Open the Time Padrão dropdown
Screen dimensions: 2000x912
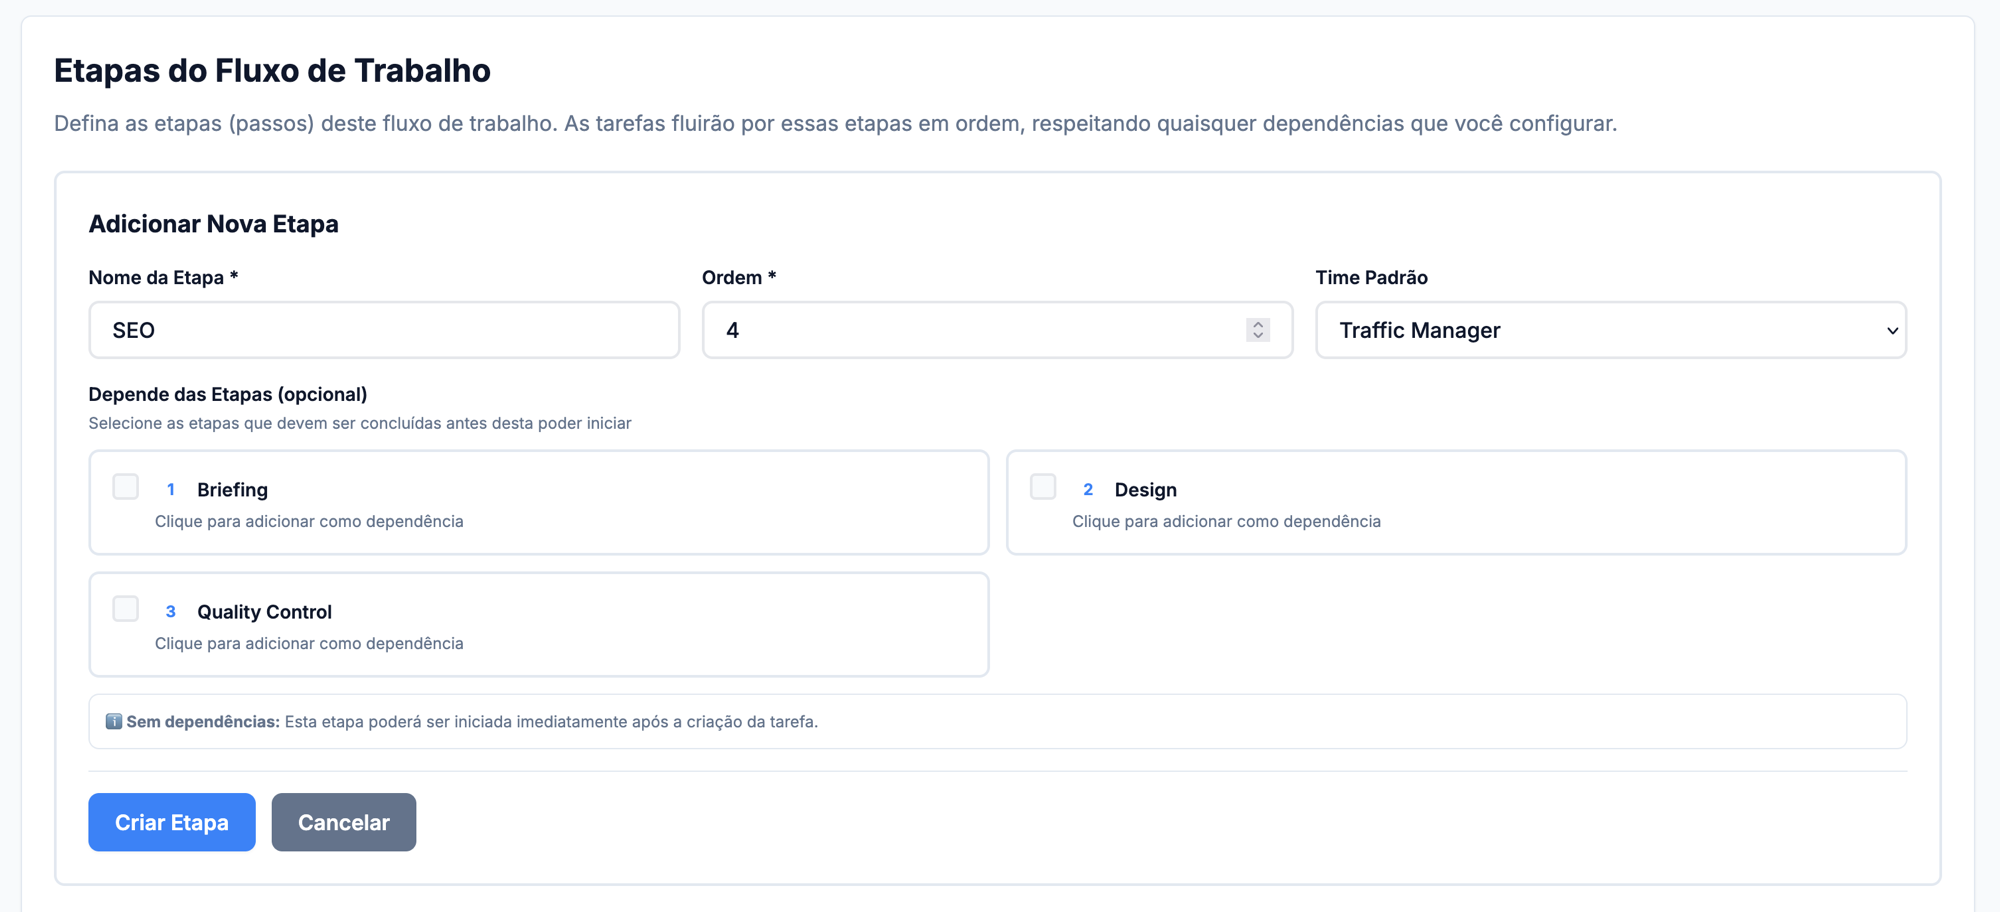click(1611, 330)
